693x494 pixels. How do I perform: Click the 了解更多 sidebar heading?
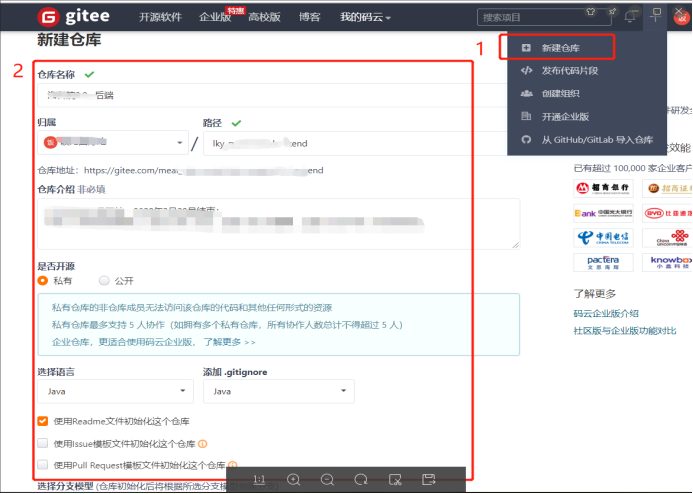tap(594, 293)
